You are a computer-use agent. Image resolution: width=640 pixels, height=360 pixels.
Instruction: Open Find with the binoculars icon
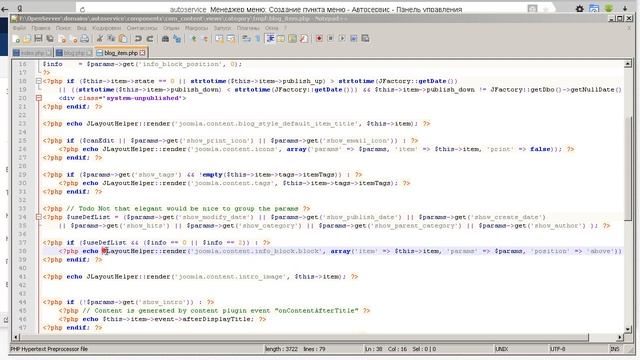click(x=165, y=39)
